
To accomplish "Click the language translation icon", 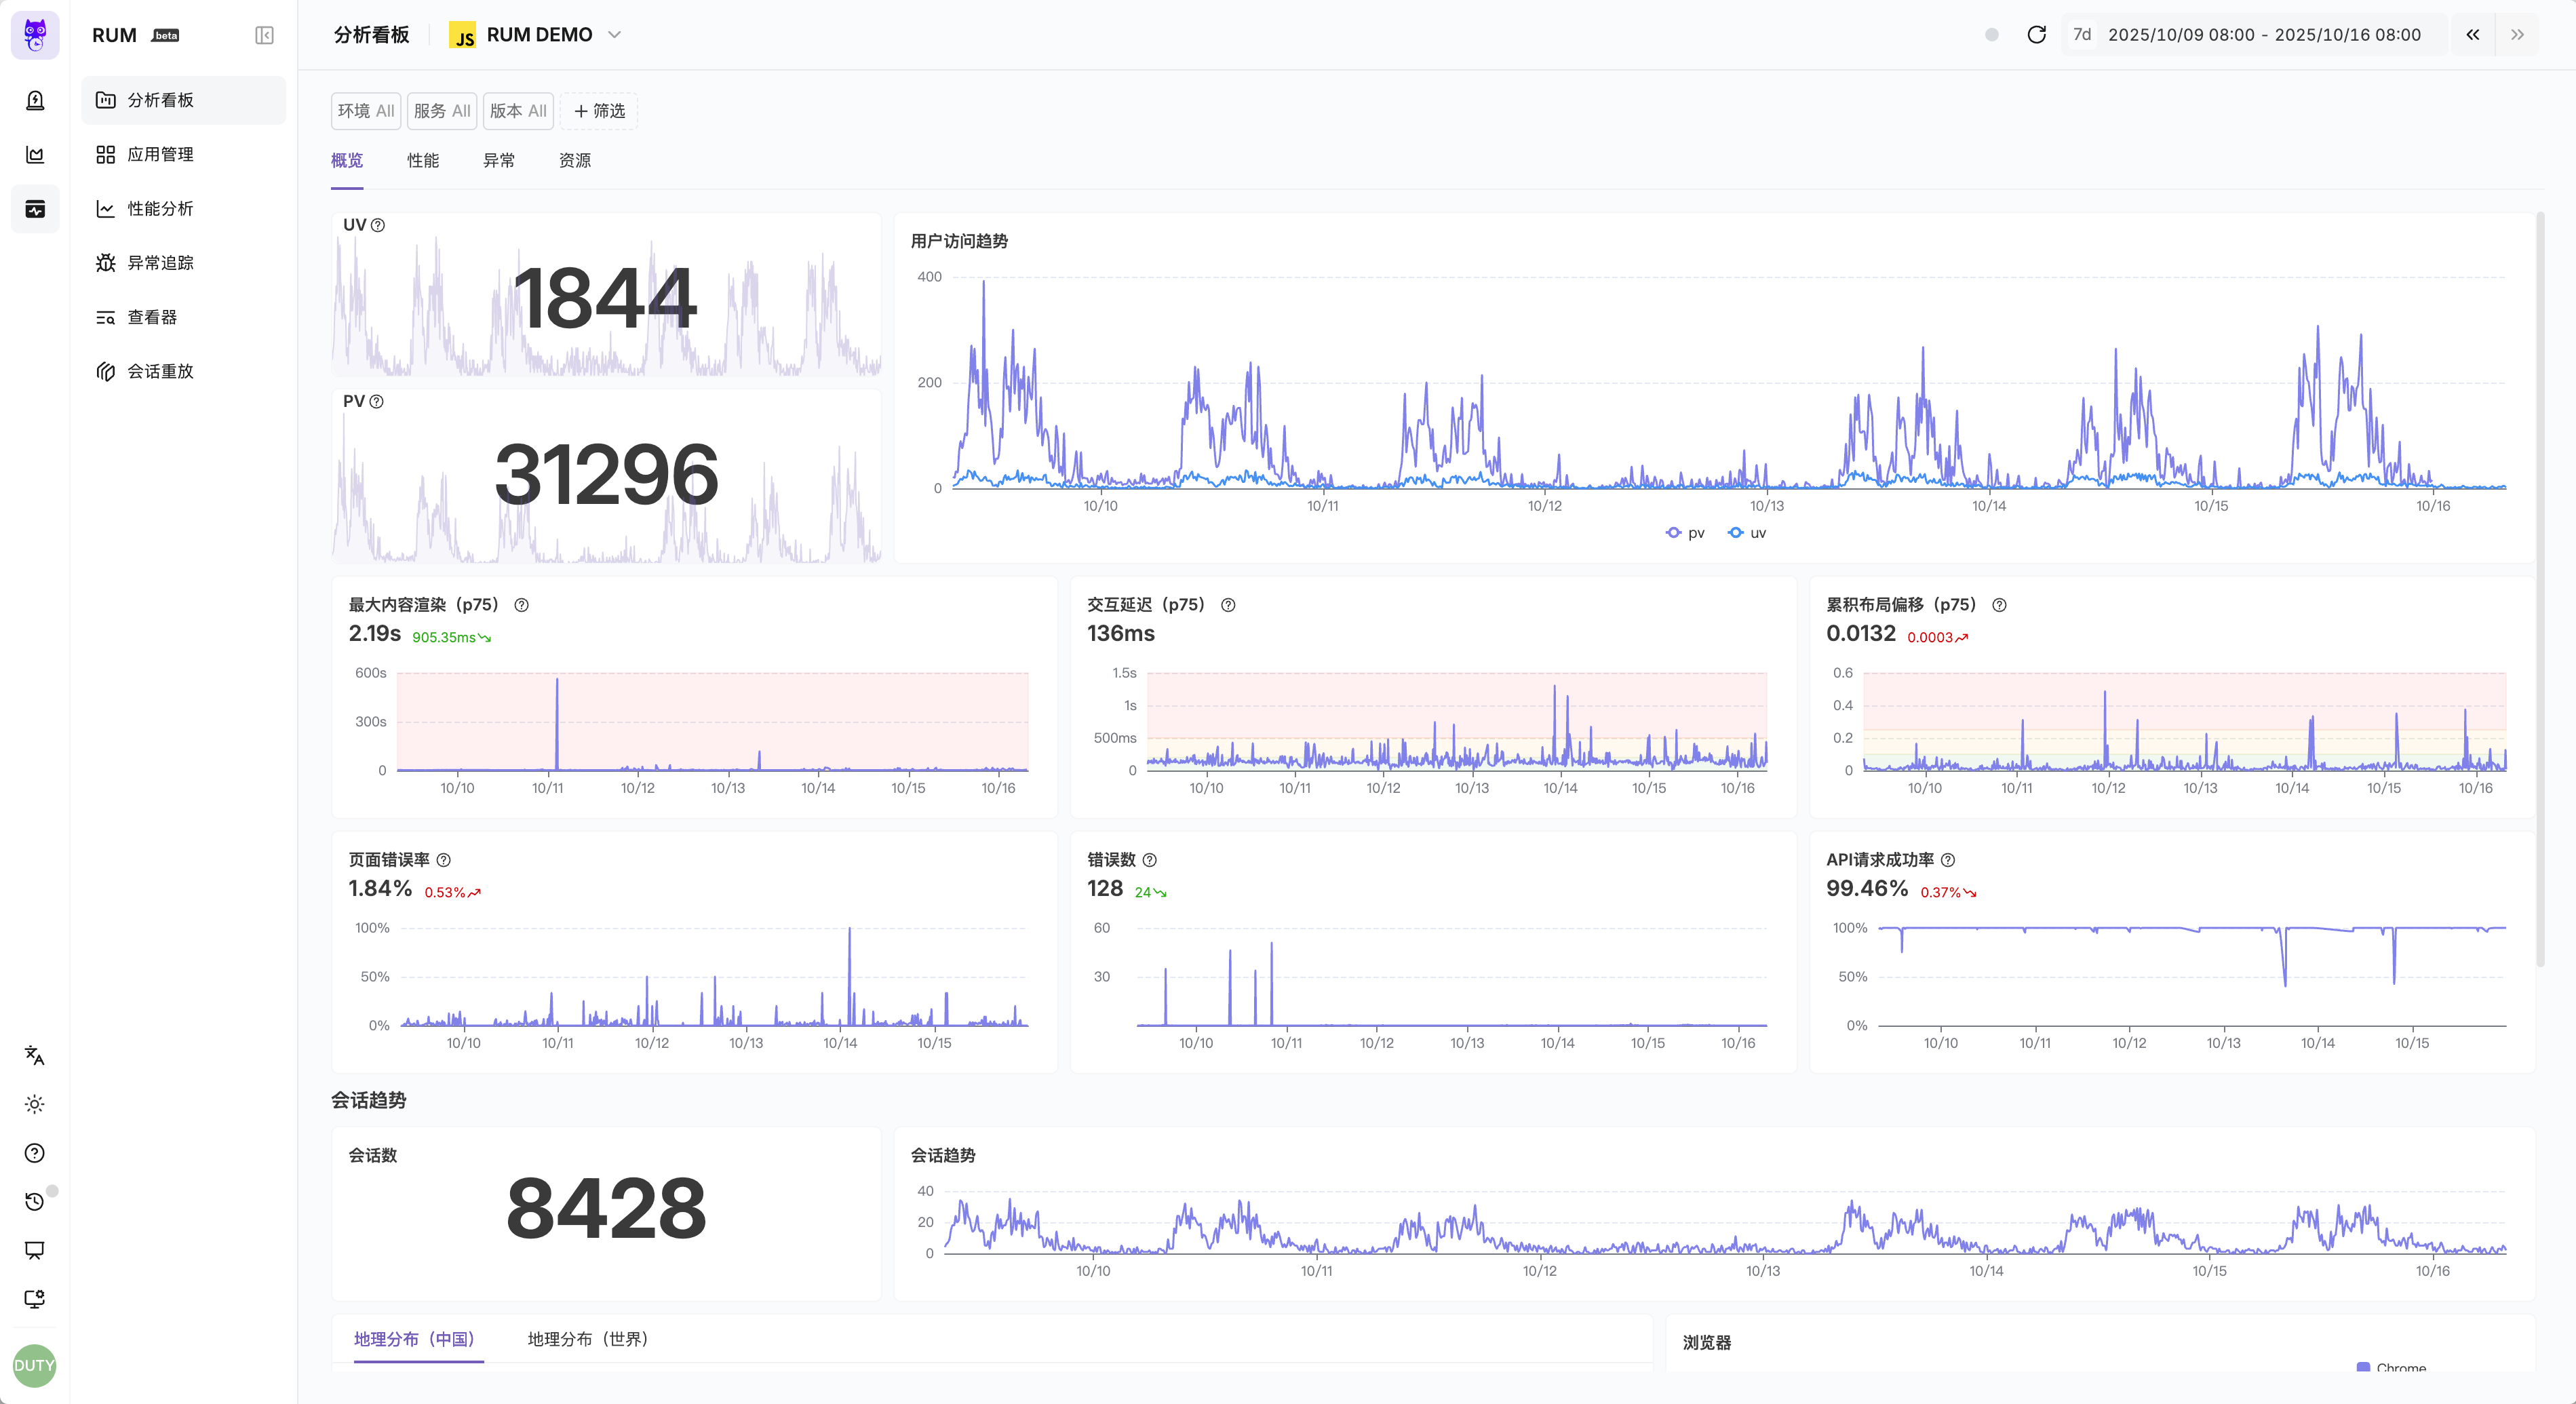I will pos(34,1055).
